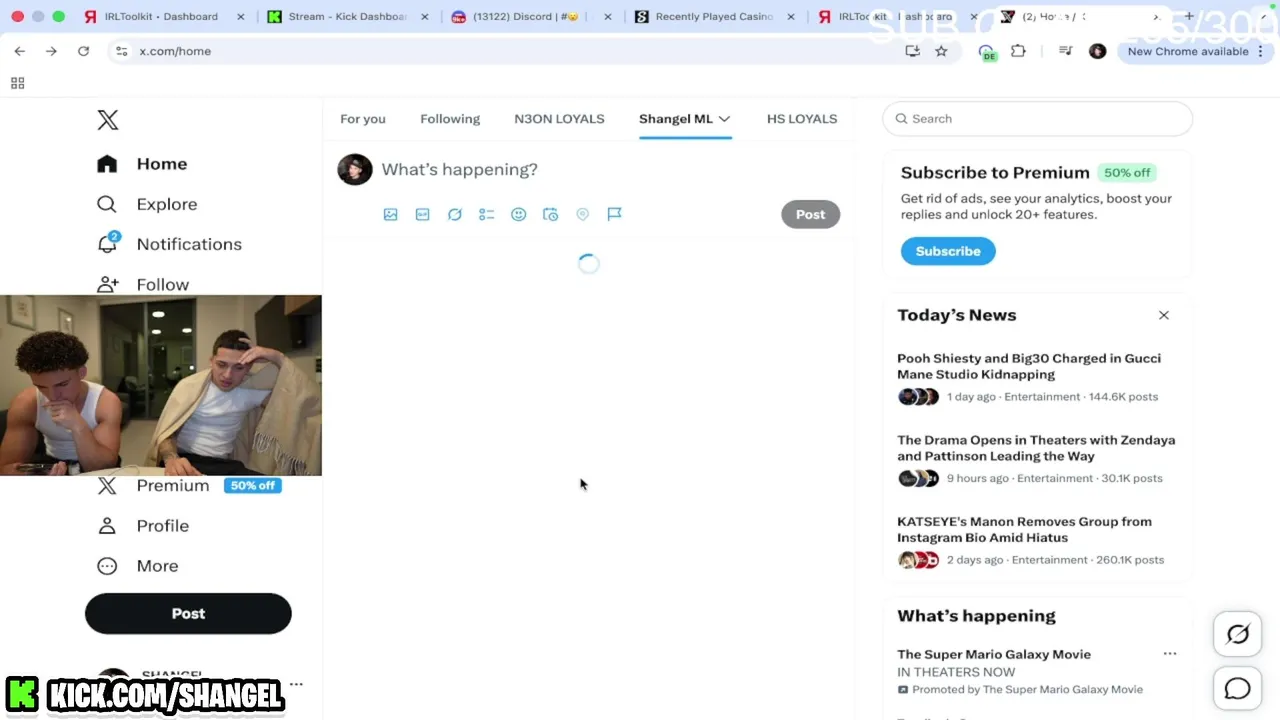This screenshot has height=720, width=1280.
Task: Click browser Forward arrow
Action: point(51,51)
